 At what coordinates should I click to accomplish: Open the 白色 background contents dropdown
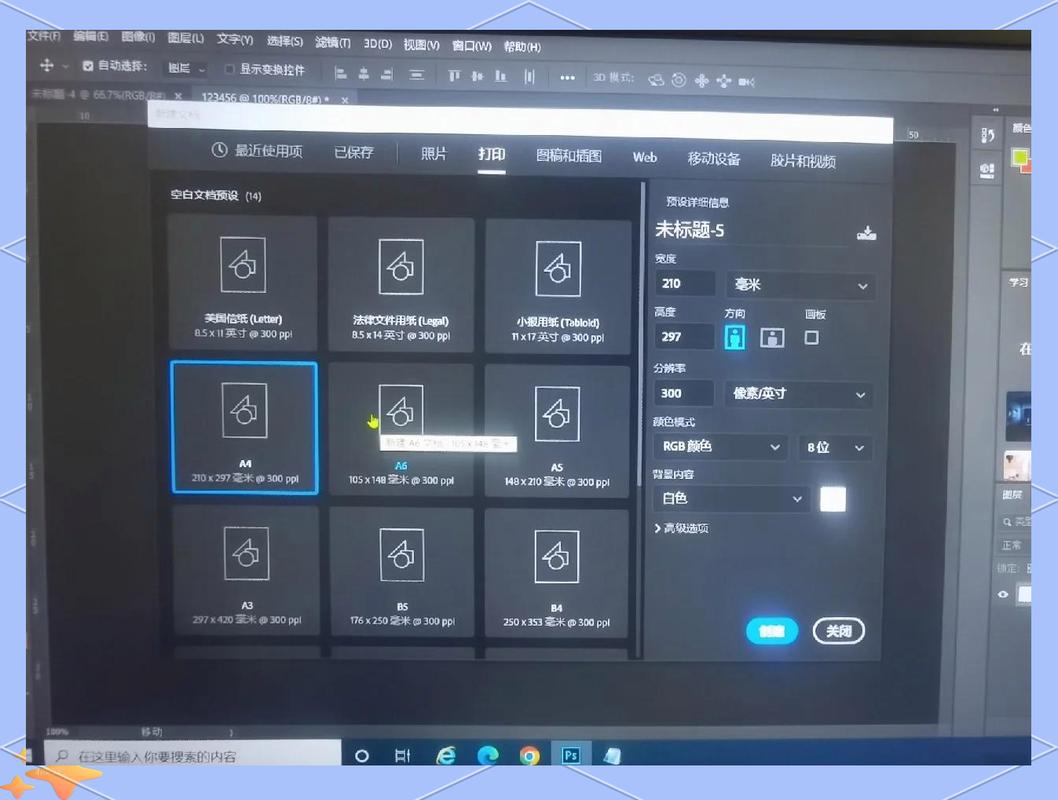pyautogui.click(x=731, y=498)
